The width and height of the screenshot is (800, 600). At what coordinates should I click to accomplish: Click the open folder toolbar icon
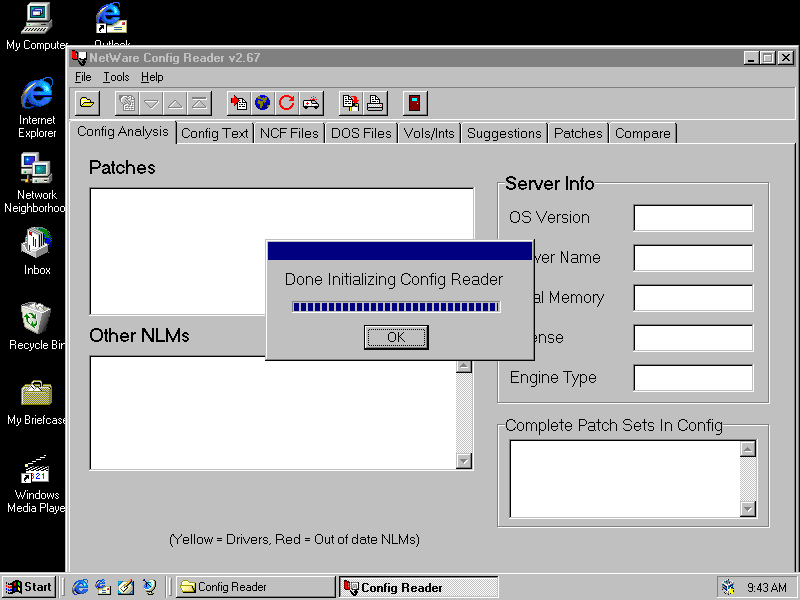click(87, 103)
